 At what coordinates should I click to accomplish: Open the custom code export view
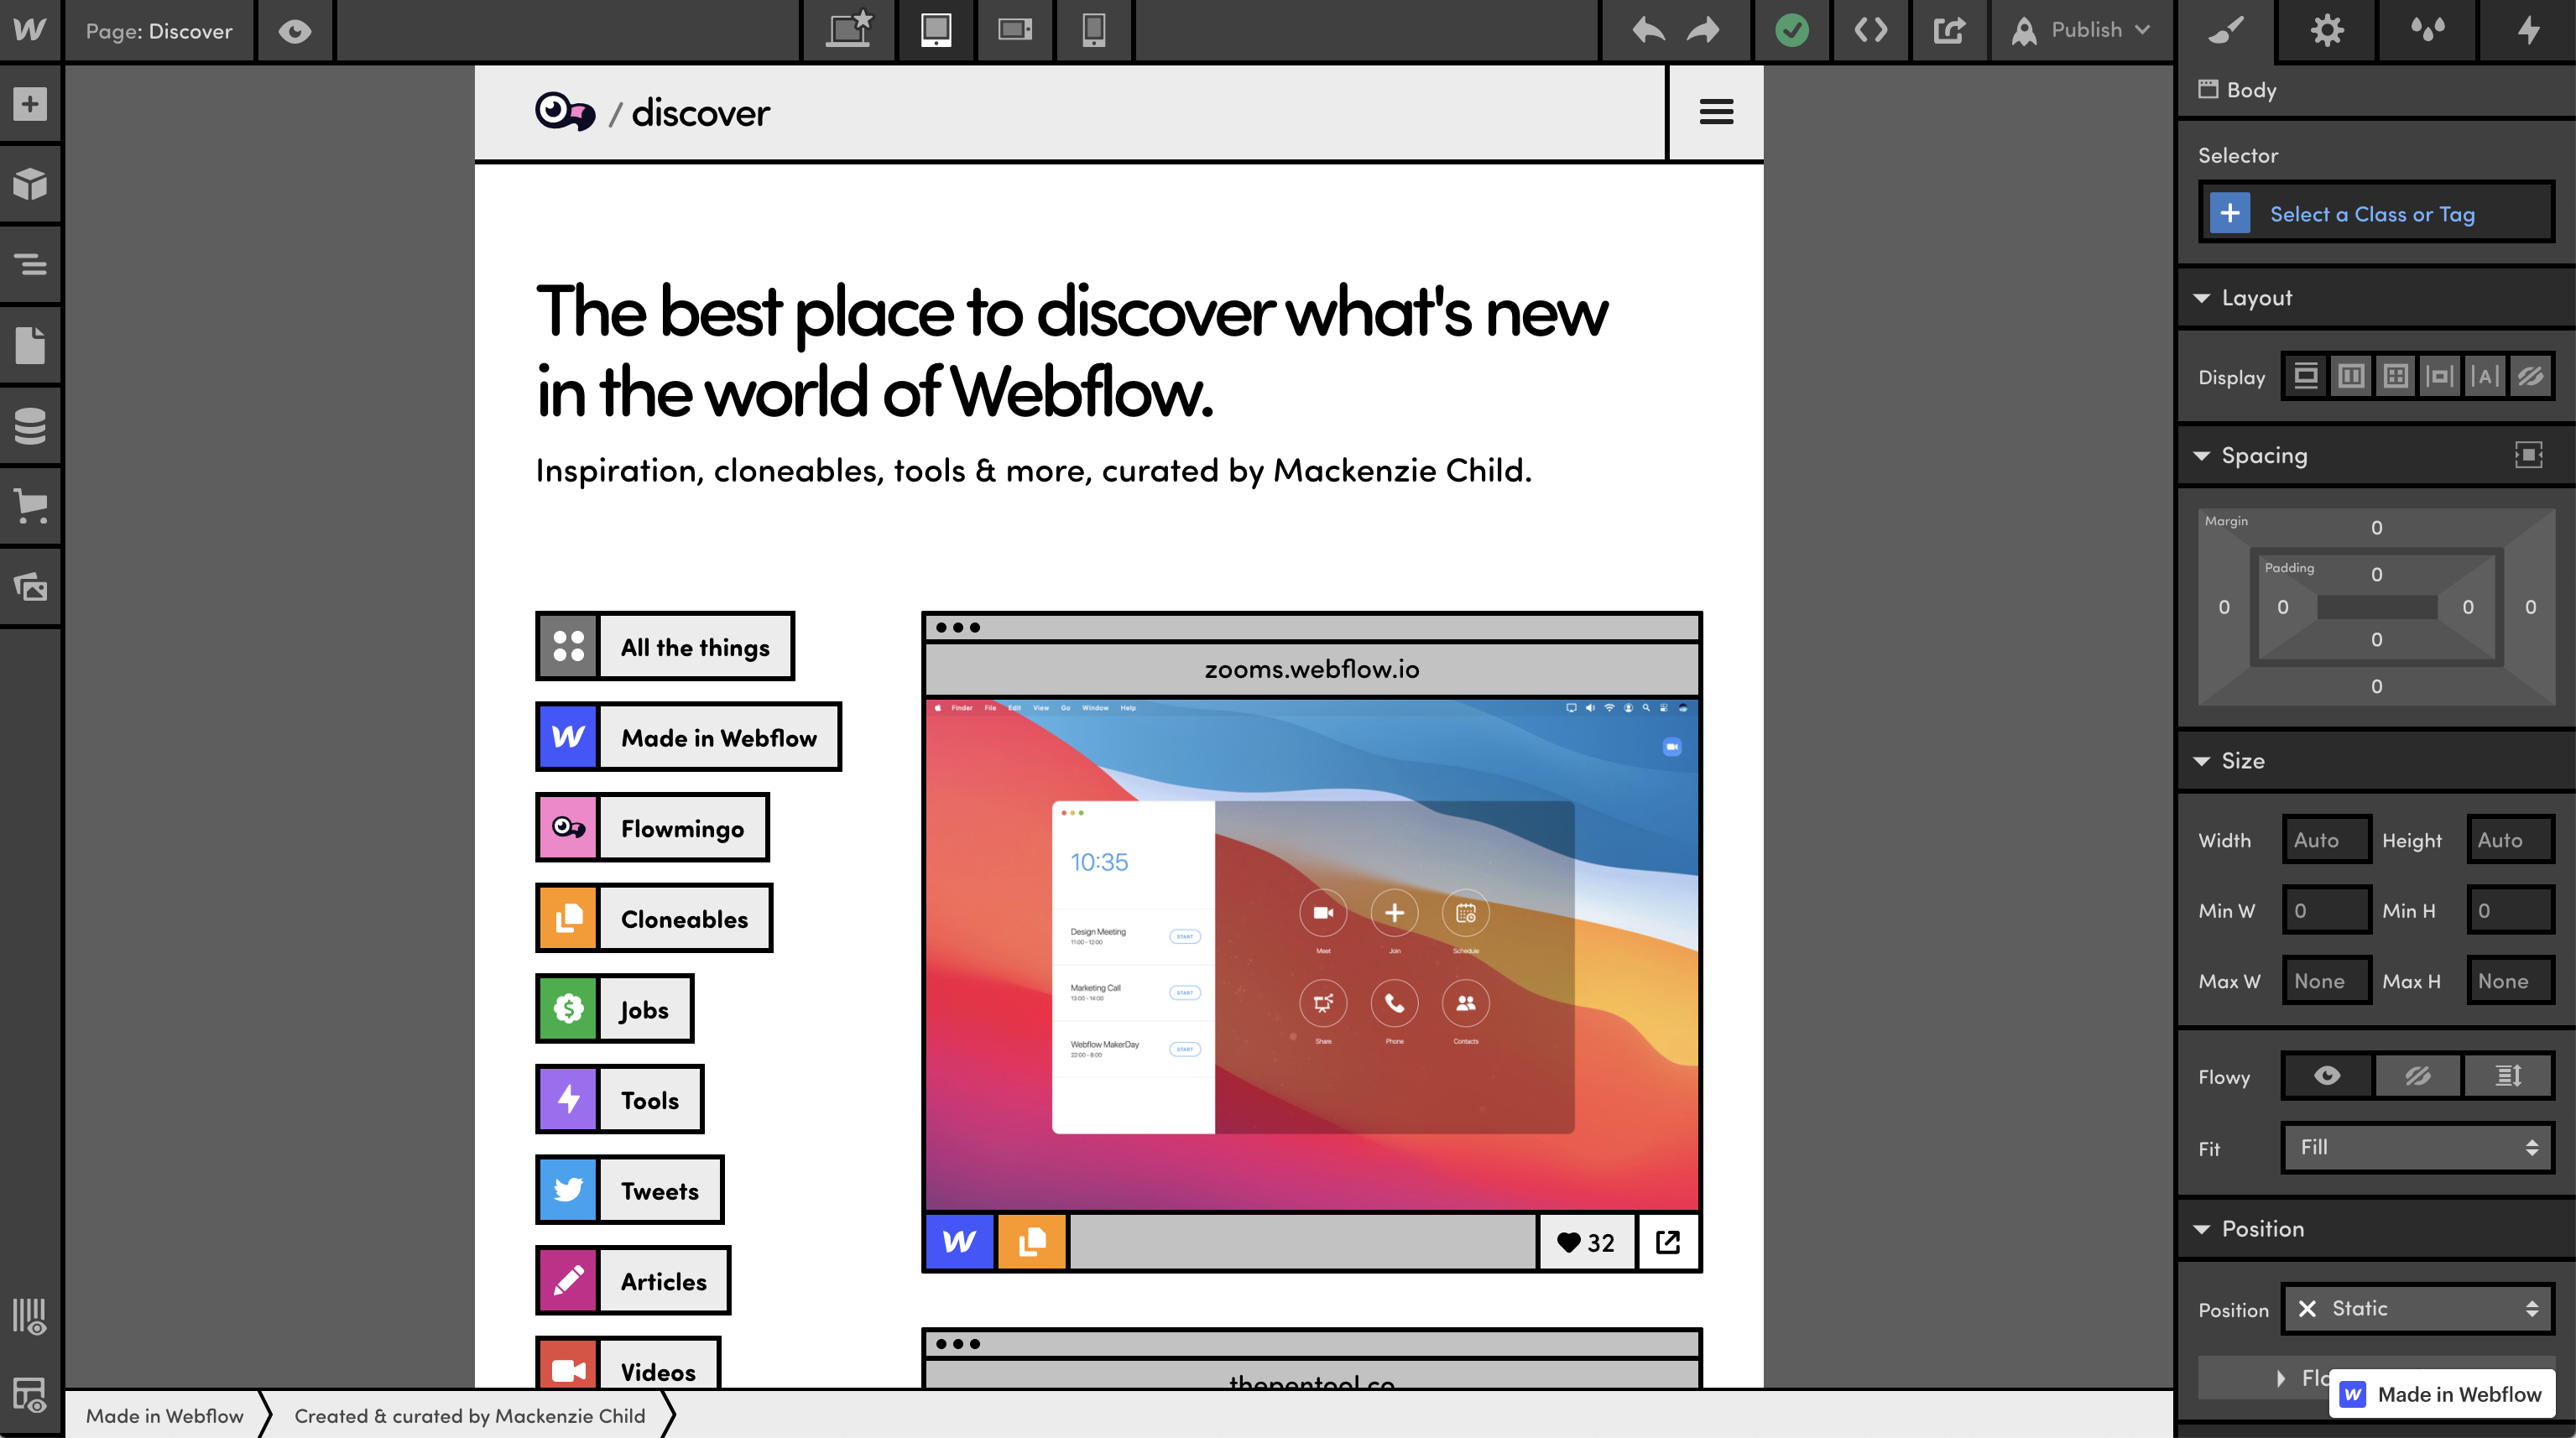(1871, 30)
